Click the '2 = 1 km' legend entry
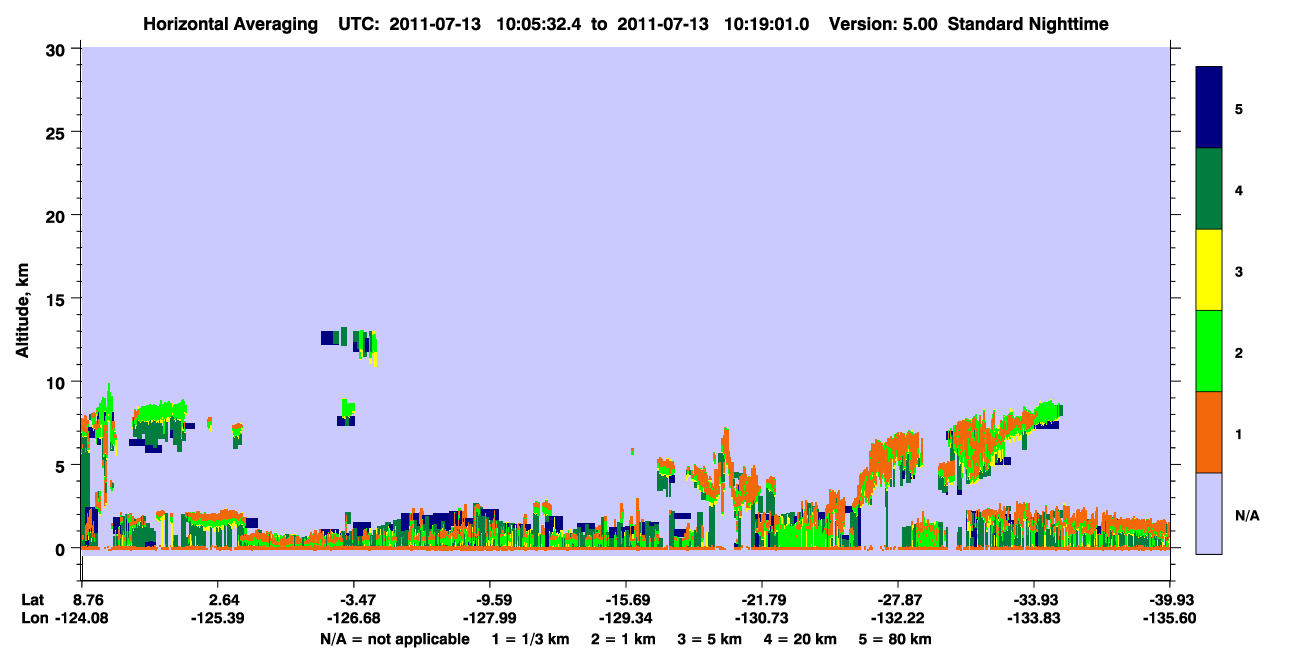 point(623,639)
